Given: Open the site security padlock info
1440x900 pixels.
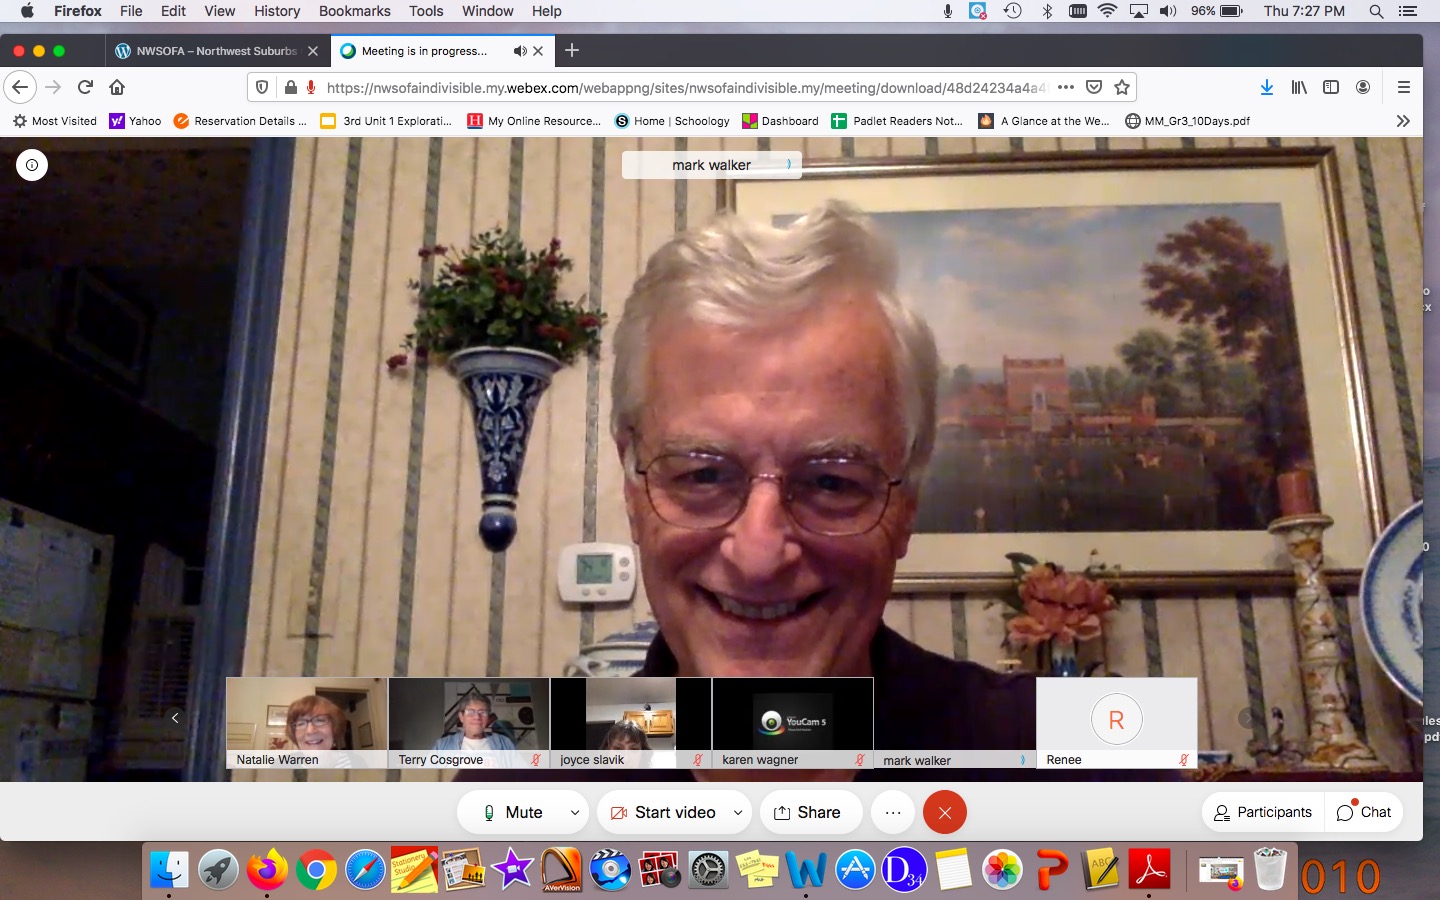Looking at the screenshot, I should pos(290,88).
